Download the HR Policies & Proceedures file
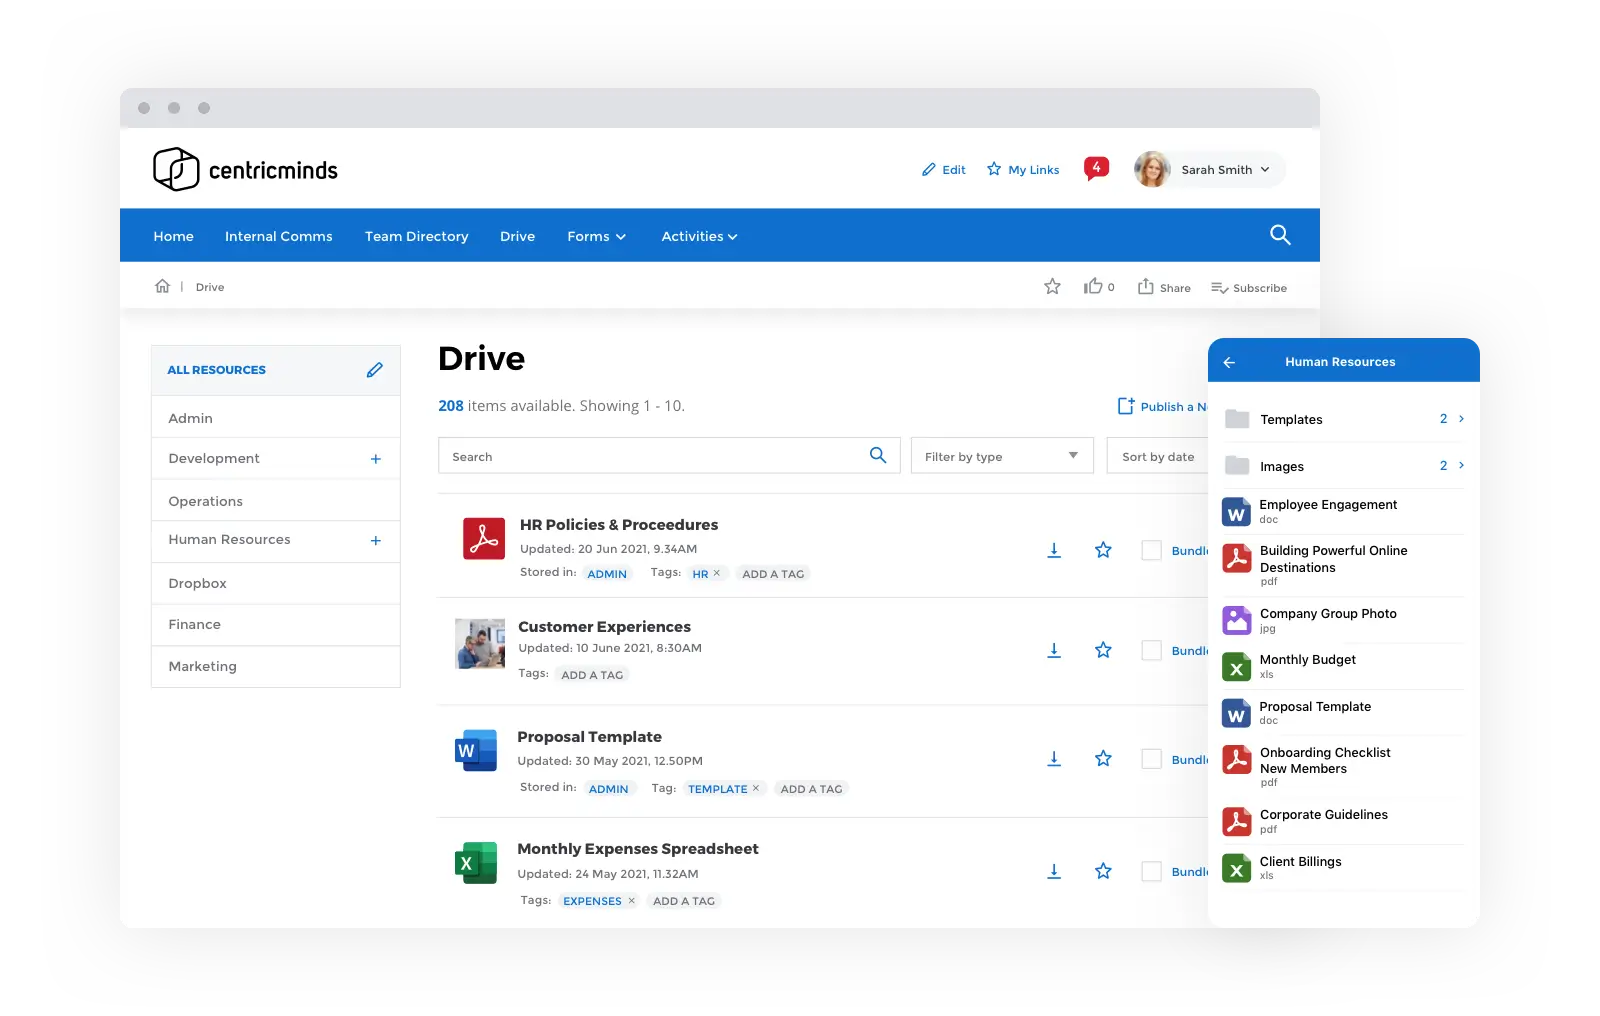The width and height of the screenshot is (1600, 1016). coord(1054,550)
